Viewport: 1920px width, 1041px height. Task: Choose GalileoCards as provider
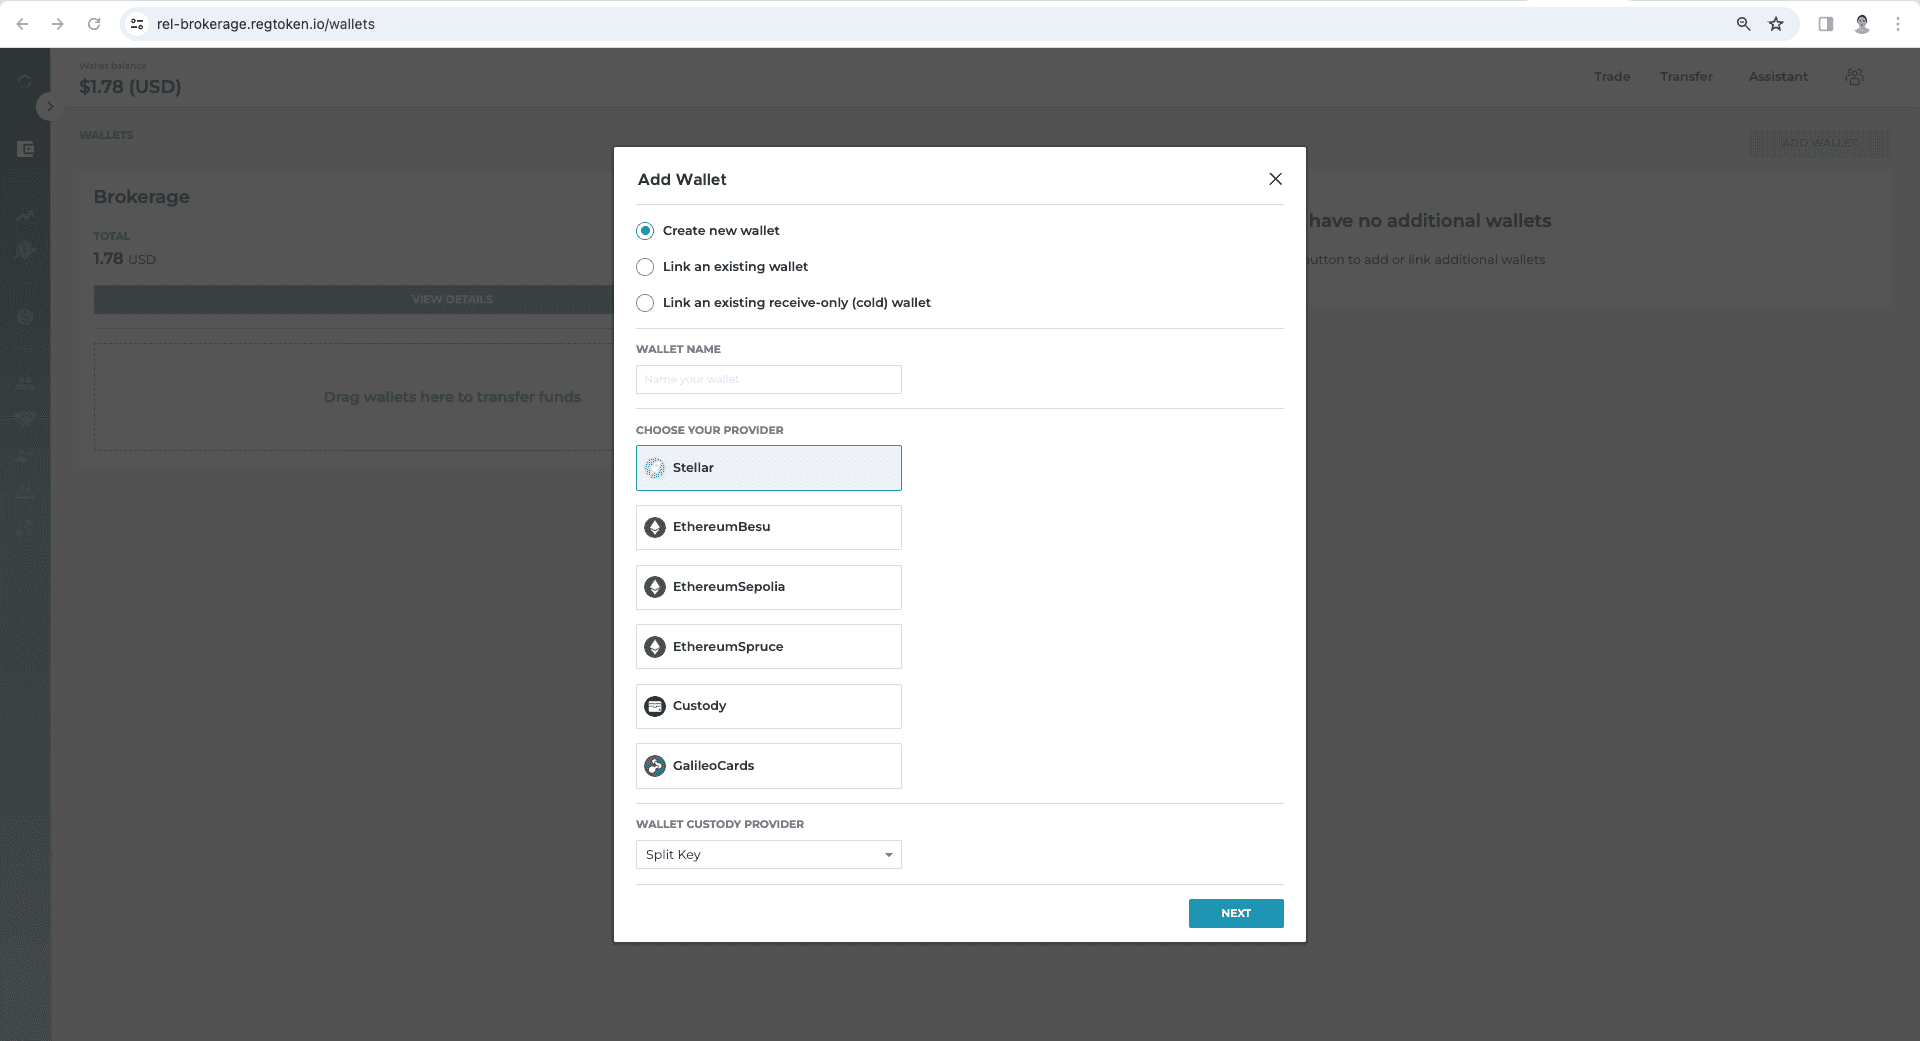[x=768, y=766]
